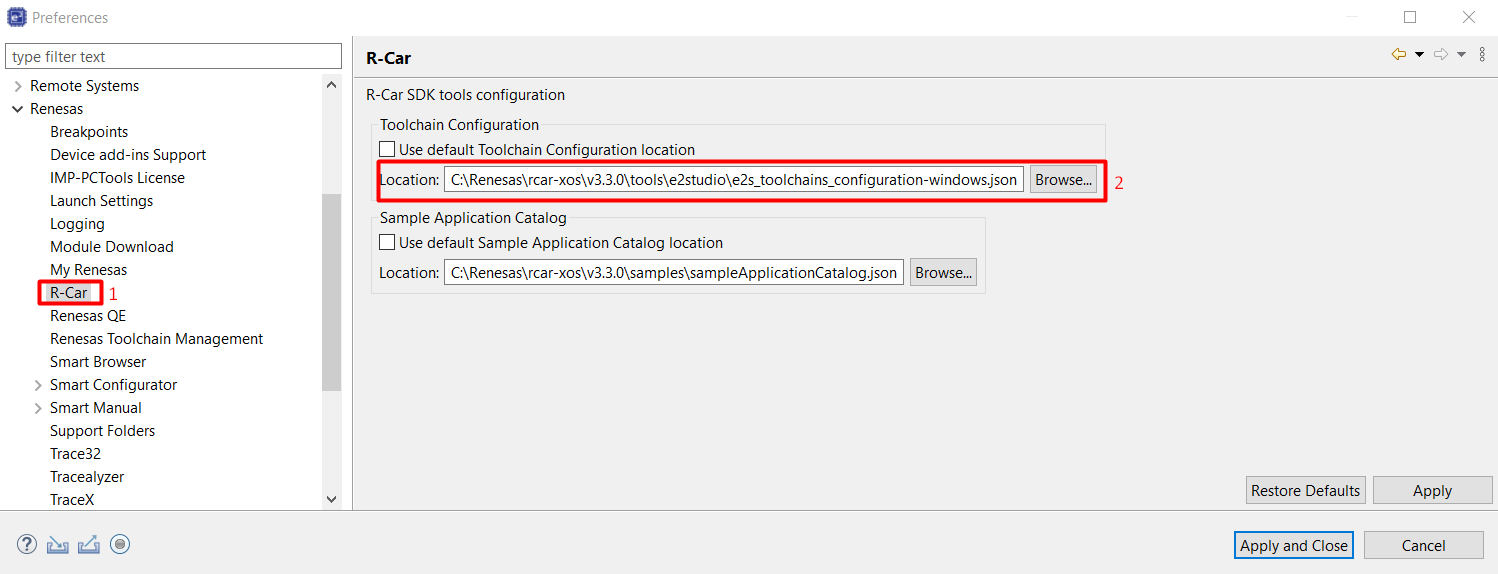The width and height of the screenshot is (1498, 574).
Task: Click the back navigation arrow icon
Action: coord(1398,55)
